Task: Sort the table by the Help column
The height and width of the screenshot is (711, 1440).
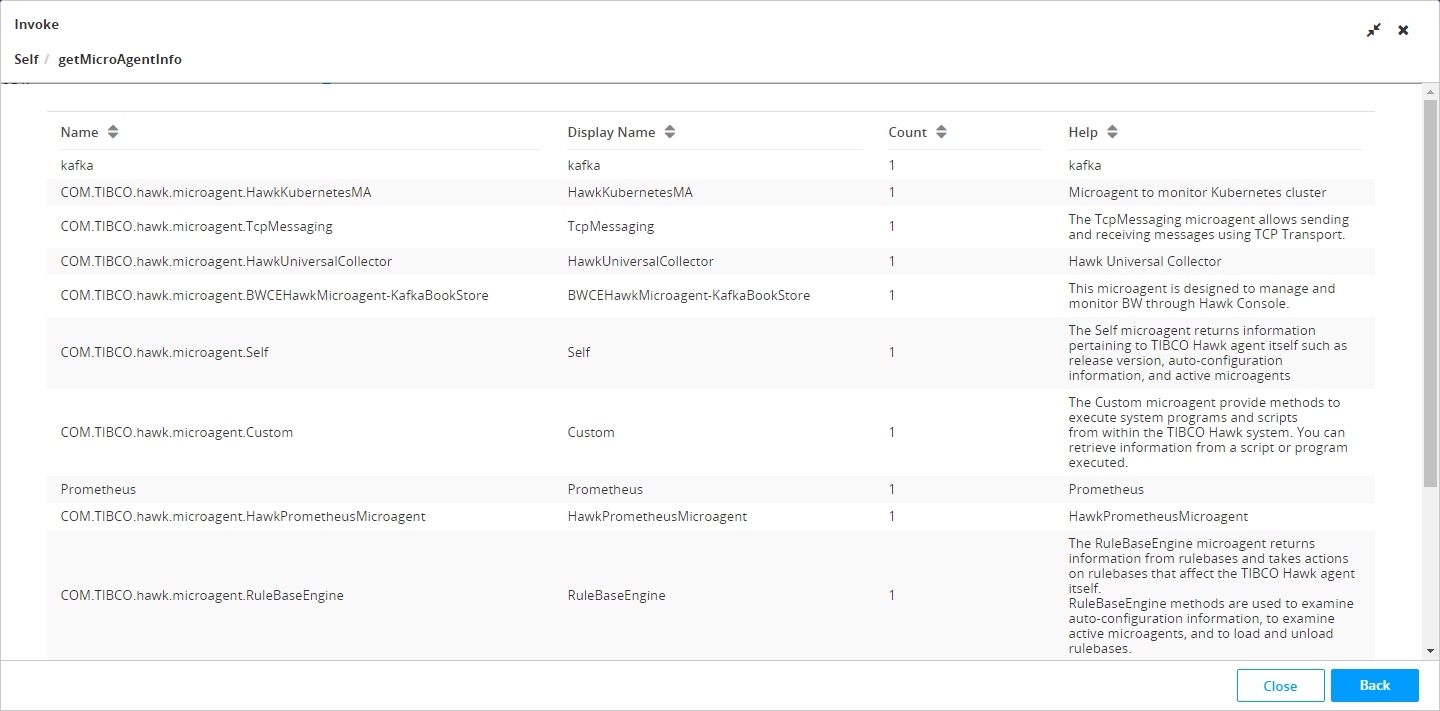Action: coord(1112,132)
